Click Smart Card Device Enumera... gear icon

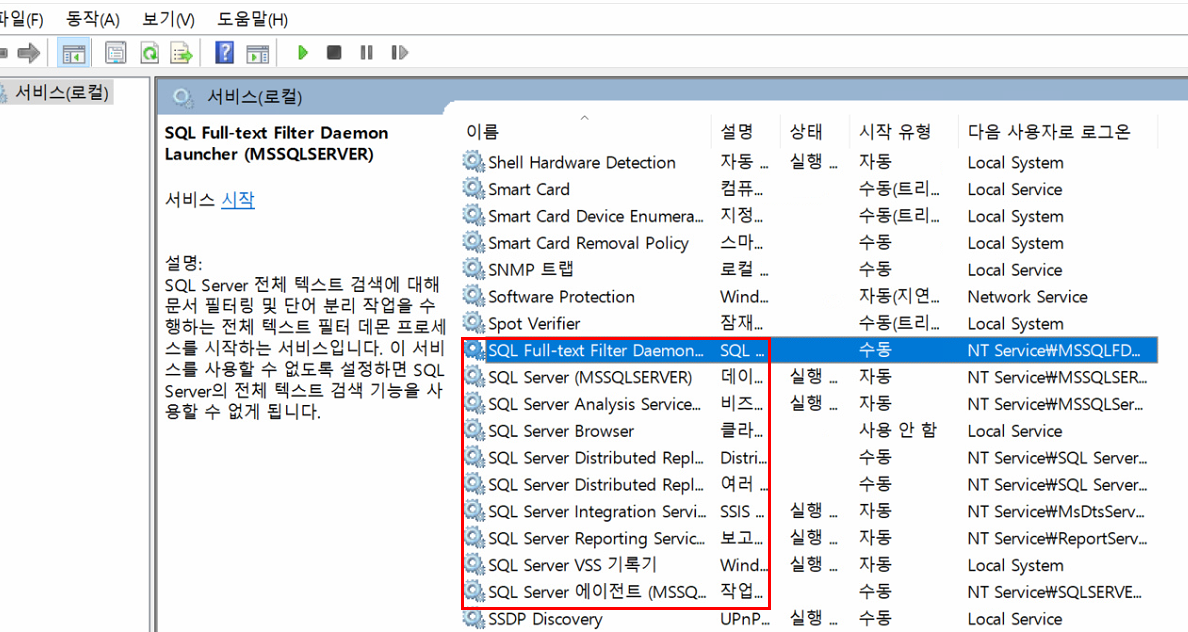tap(474, 215)
